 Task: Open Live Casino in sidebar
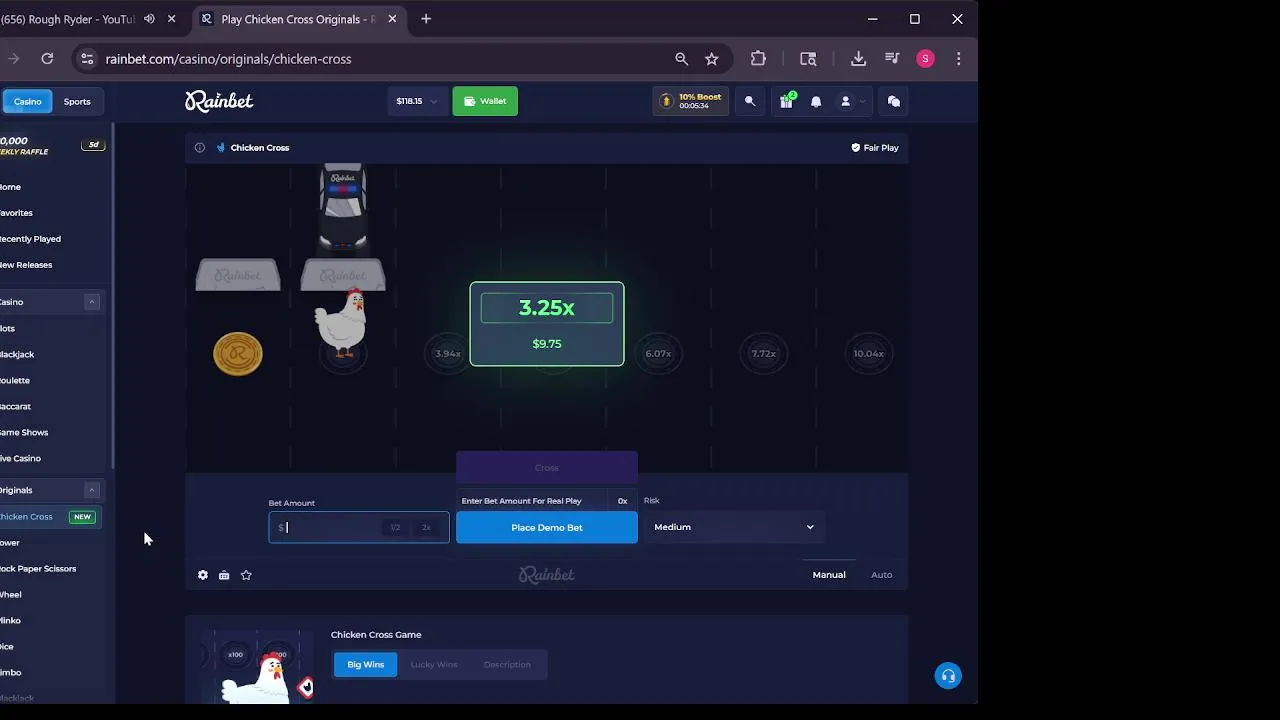click(20, 459)
